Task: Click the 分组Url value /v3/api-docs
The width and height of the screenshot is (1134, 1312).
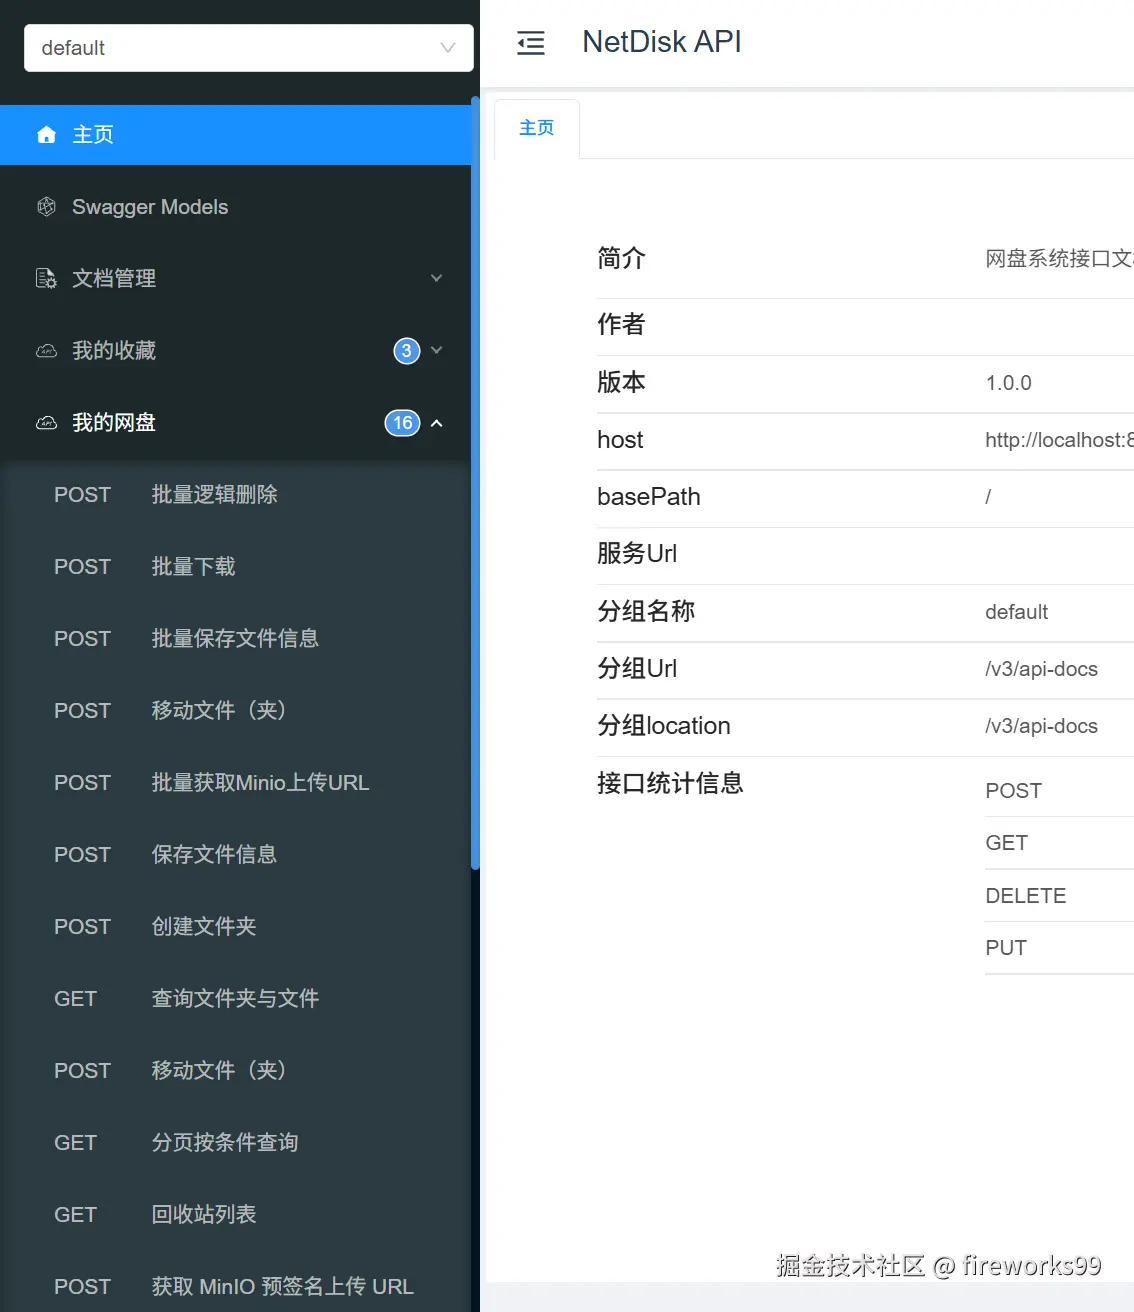Action: 1041,669
